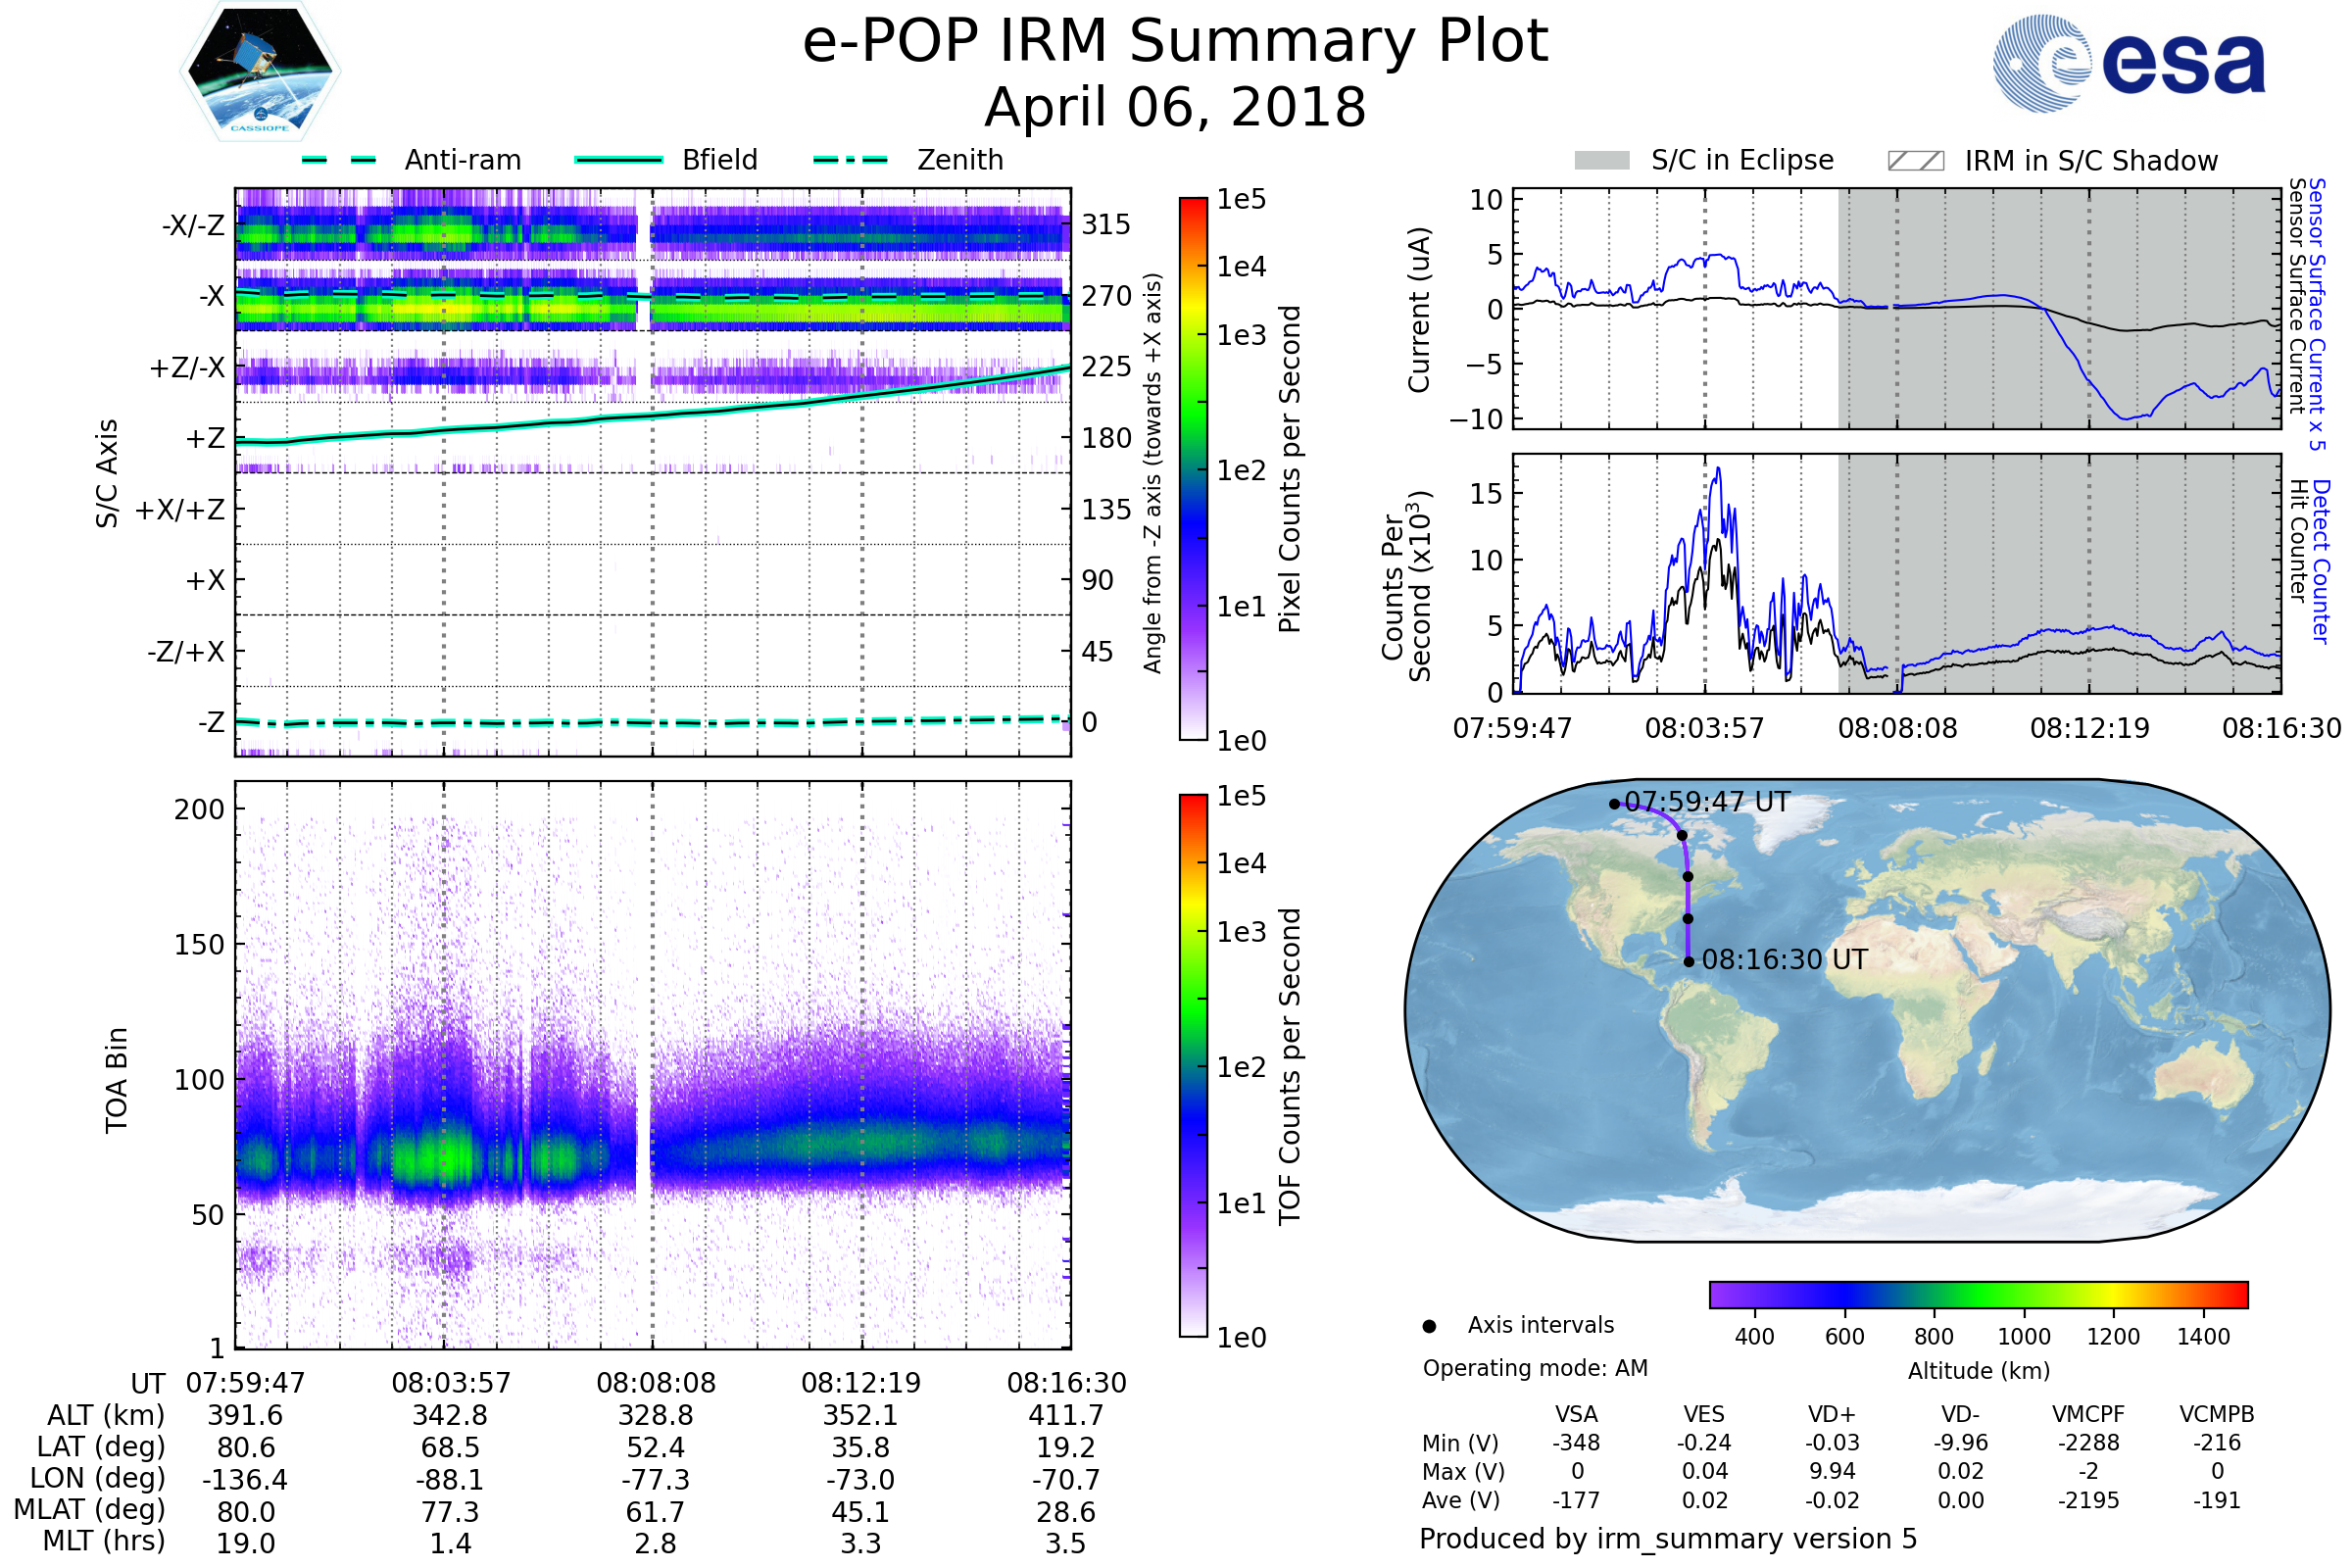Click the ESA logo
Screen dimensions: 2352x1568
[x=2128, y=62]
